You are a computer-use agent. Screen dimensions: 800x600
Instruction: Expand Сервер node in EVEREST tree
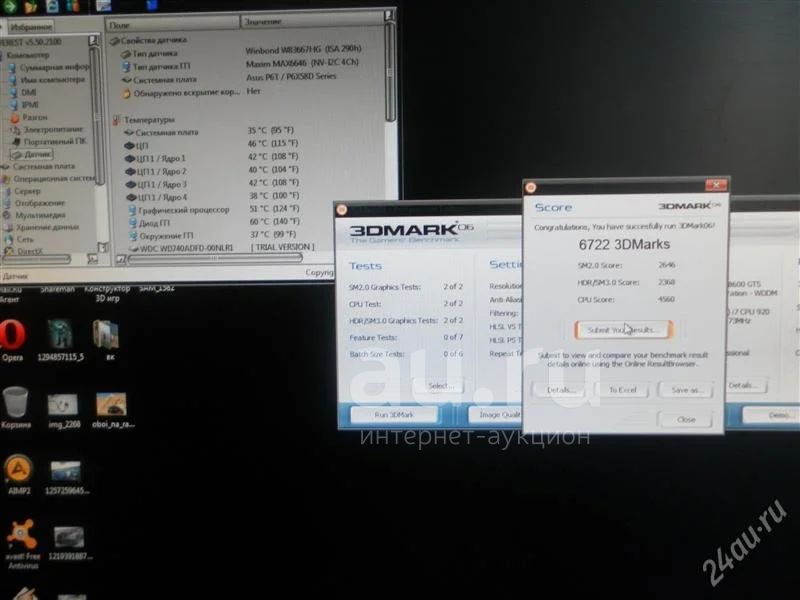pos(21,191)
